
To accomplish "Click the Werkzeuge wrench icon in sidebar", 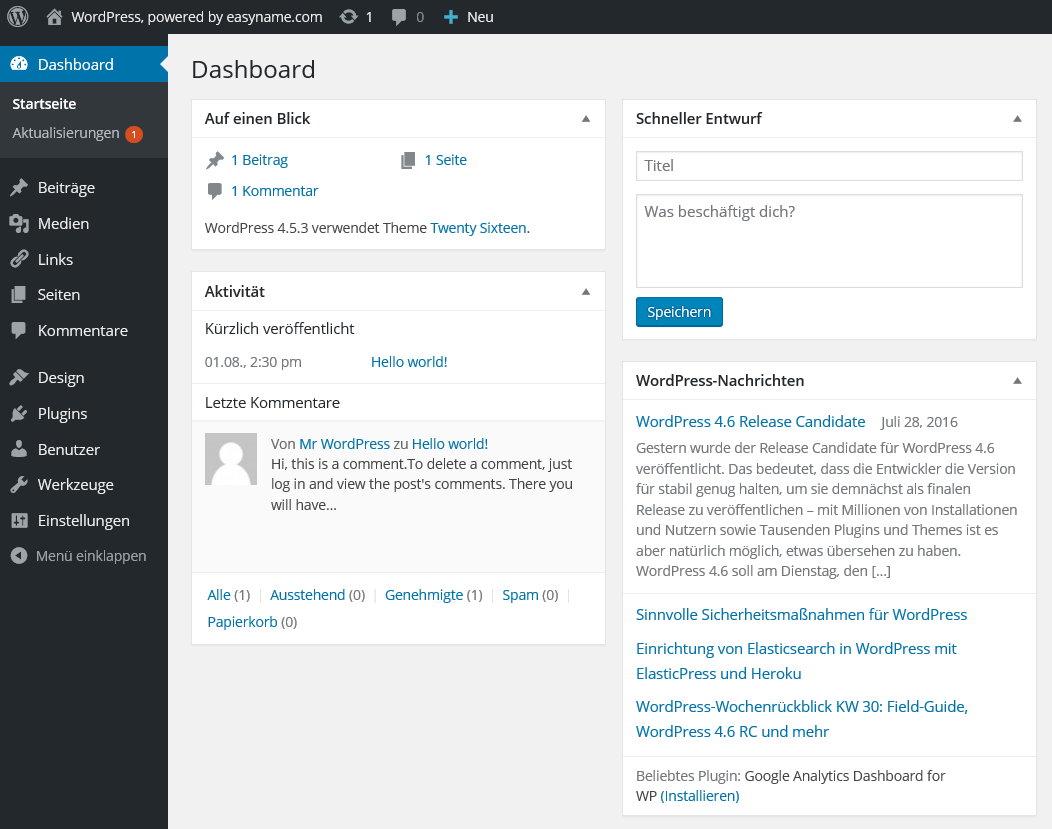I will (x=19, y=484).
